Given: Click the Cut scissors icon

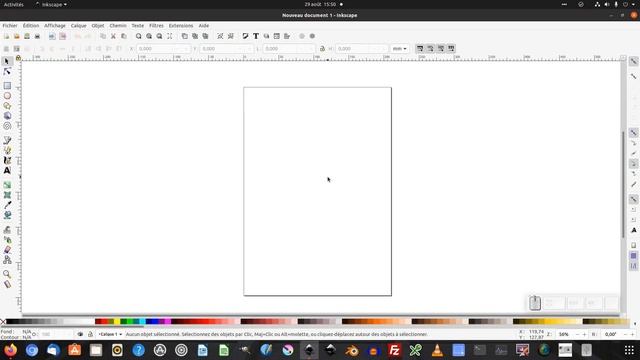Looking at the screenshot, I should pyautogui.click(x=113, y=36).
